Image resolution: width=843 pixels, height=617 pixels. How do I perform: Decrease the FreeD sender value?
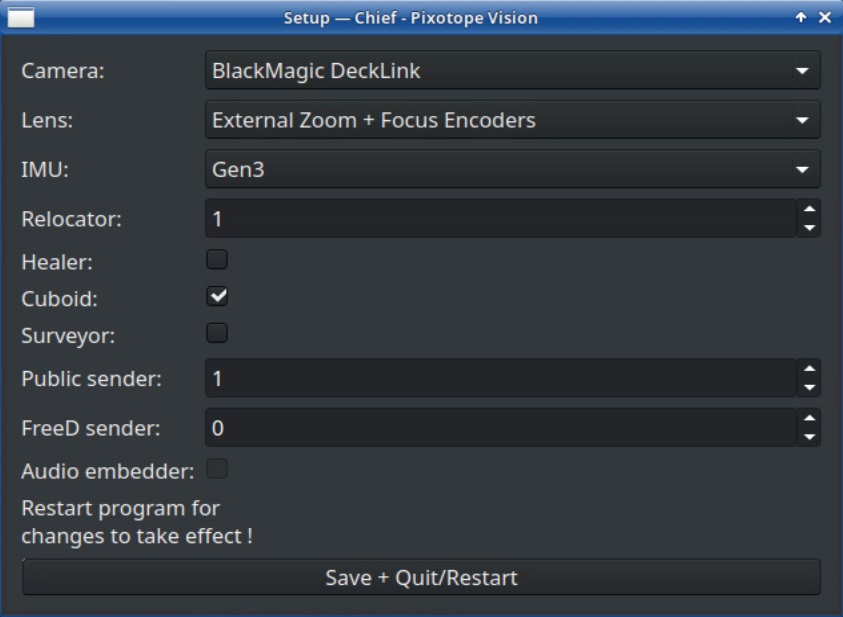click(x=809, y=437)
